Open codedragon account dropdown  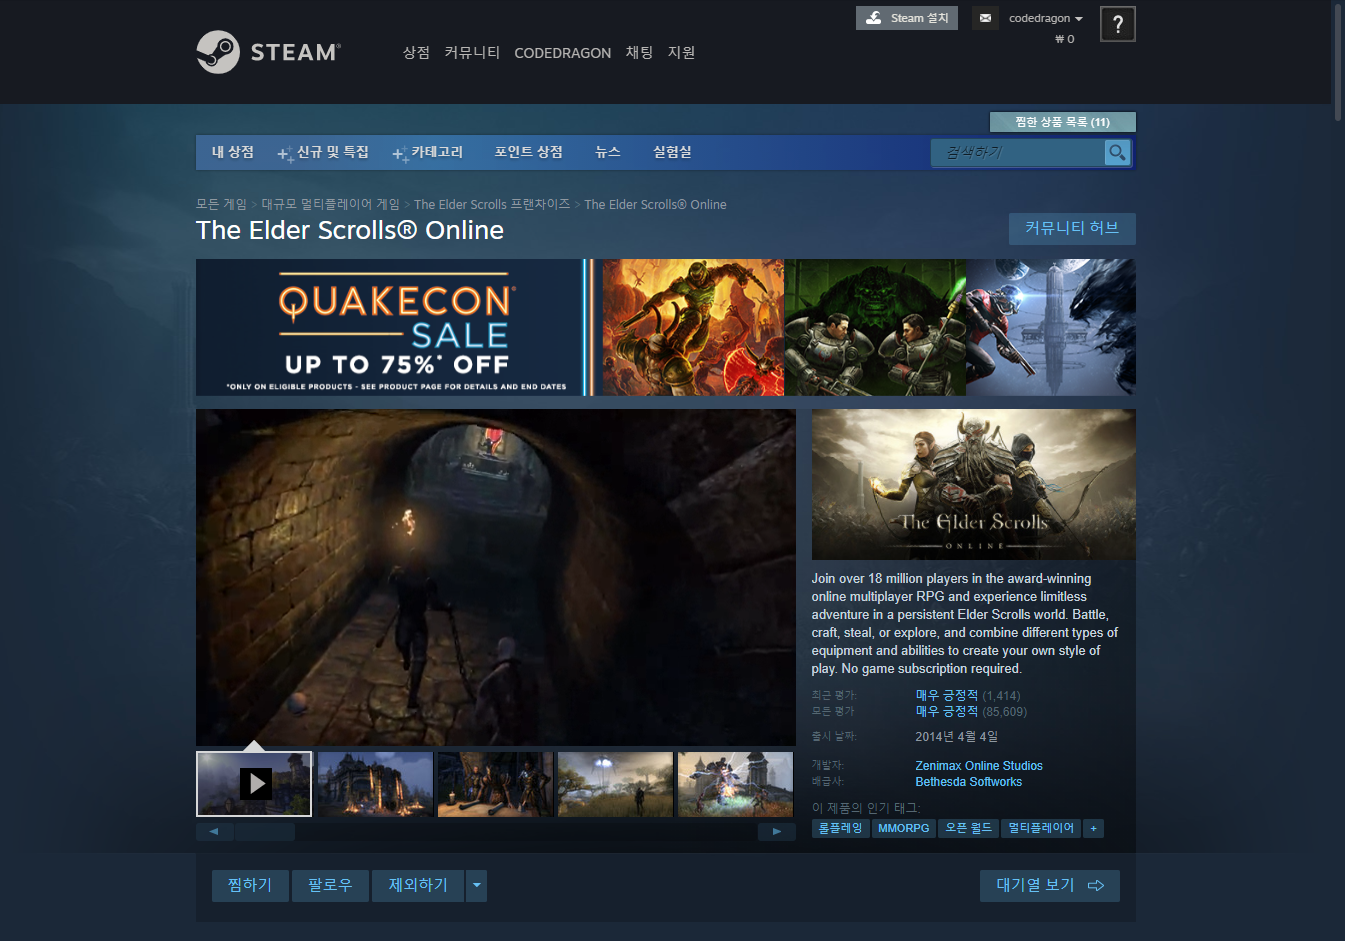[x=1045, y=18]
